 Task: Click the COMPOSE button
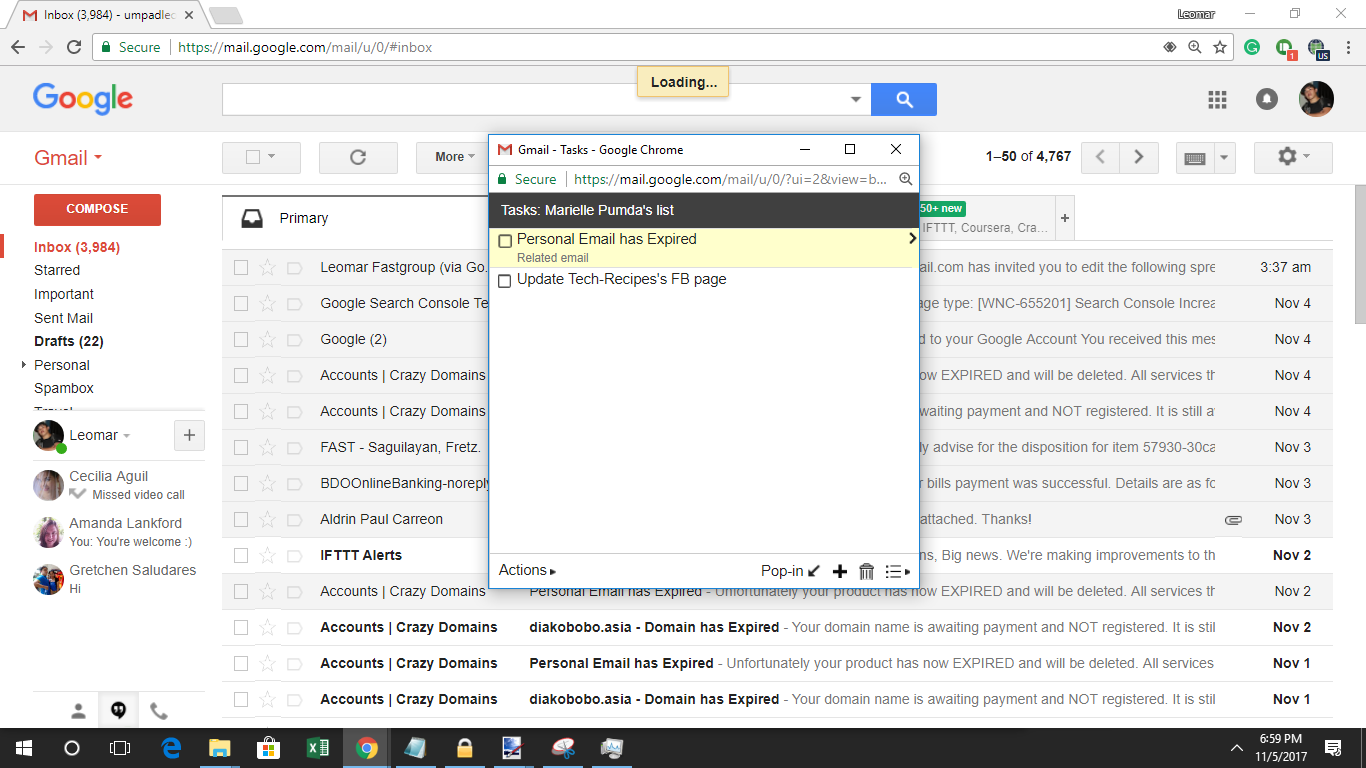97,209
